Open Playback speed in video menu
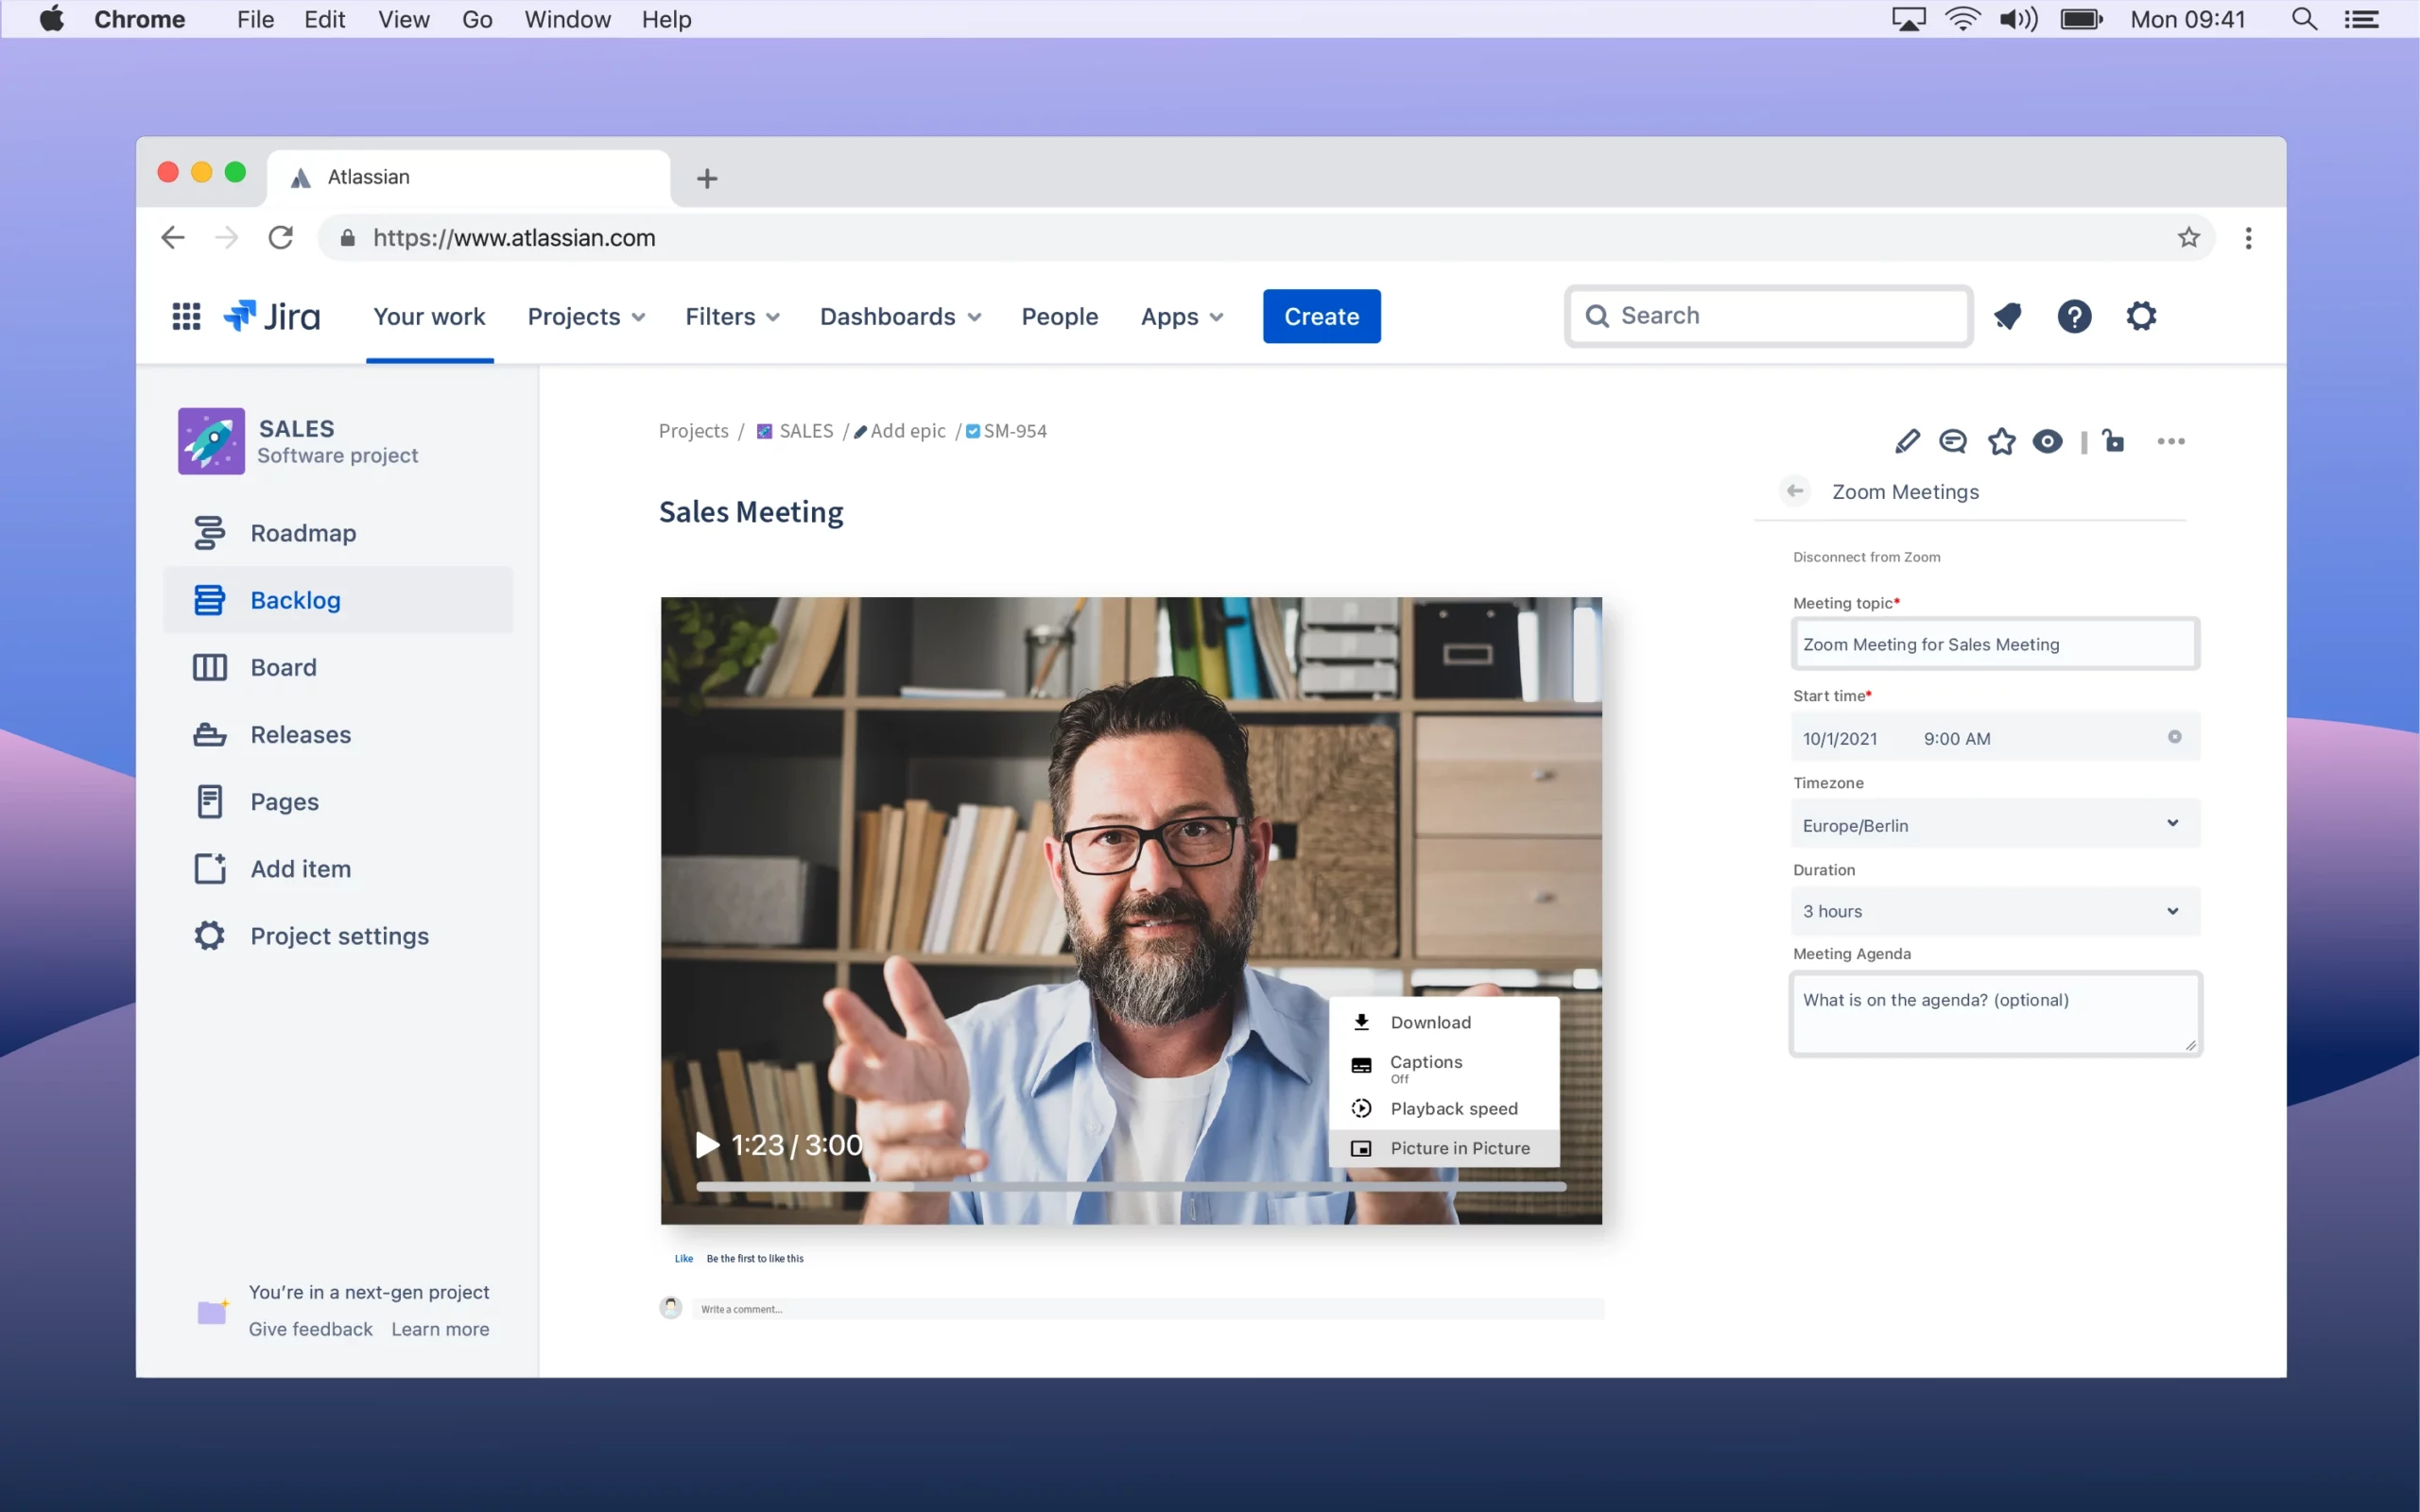The width and height of the screenshot is (2420, 1512). (x=1444, y=1108)
